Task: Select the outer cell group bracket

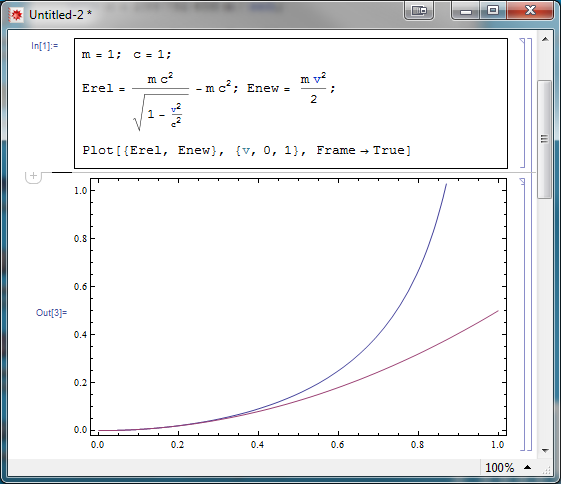Action: (x=530, y=244)
